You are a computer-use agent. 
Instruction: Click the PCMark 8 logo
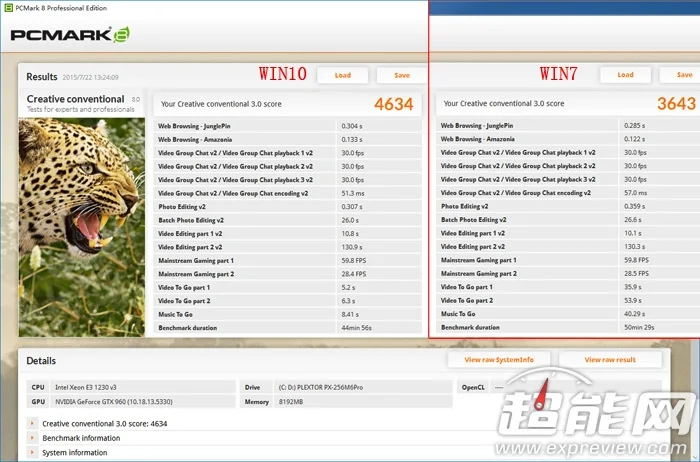pos(70,35)
